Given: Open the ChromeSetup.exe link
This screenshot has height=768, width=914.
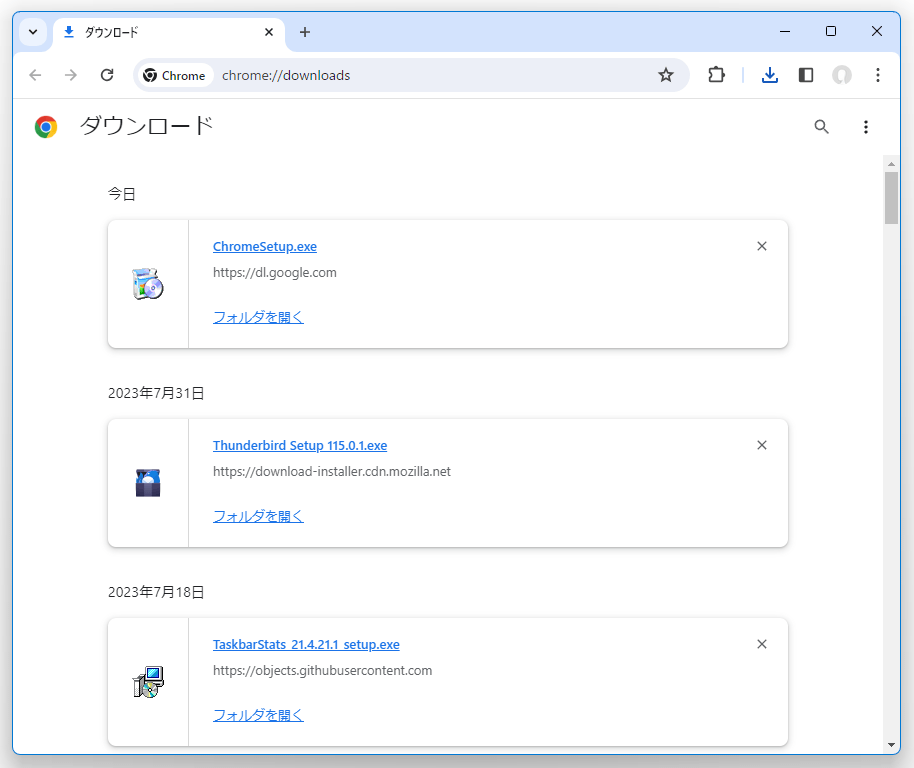Looking at the screenshot, I should [x=265, y=246].
